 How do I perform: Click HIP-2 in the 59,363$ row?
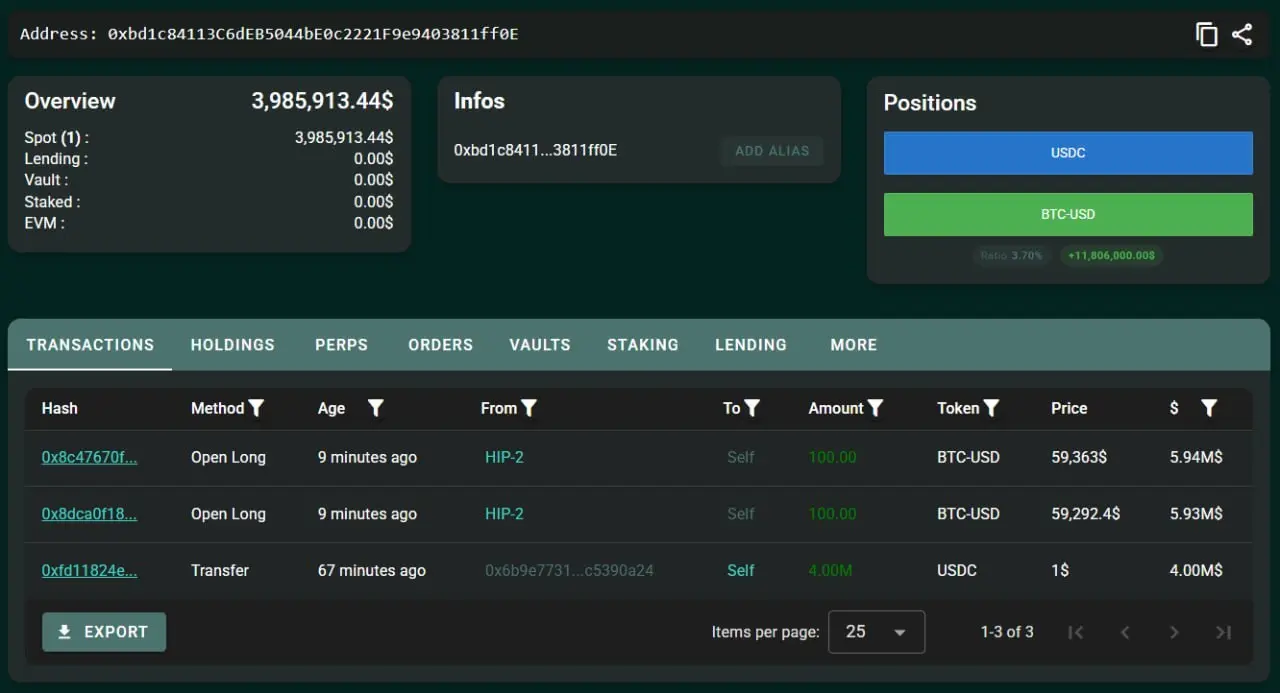pos(504,457)
